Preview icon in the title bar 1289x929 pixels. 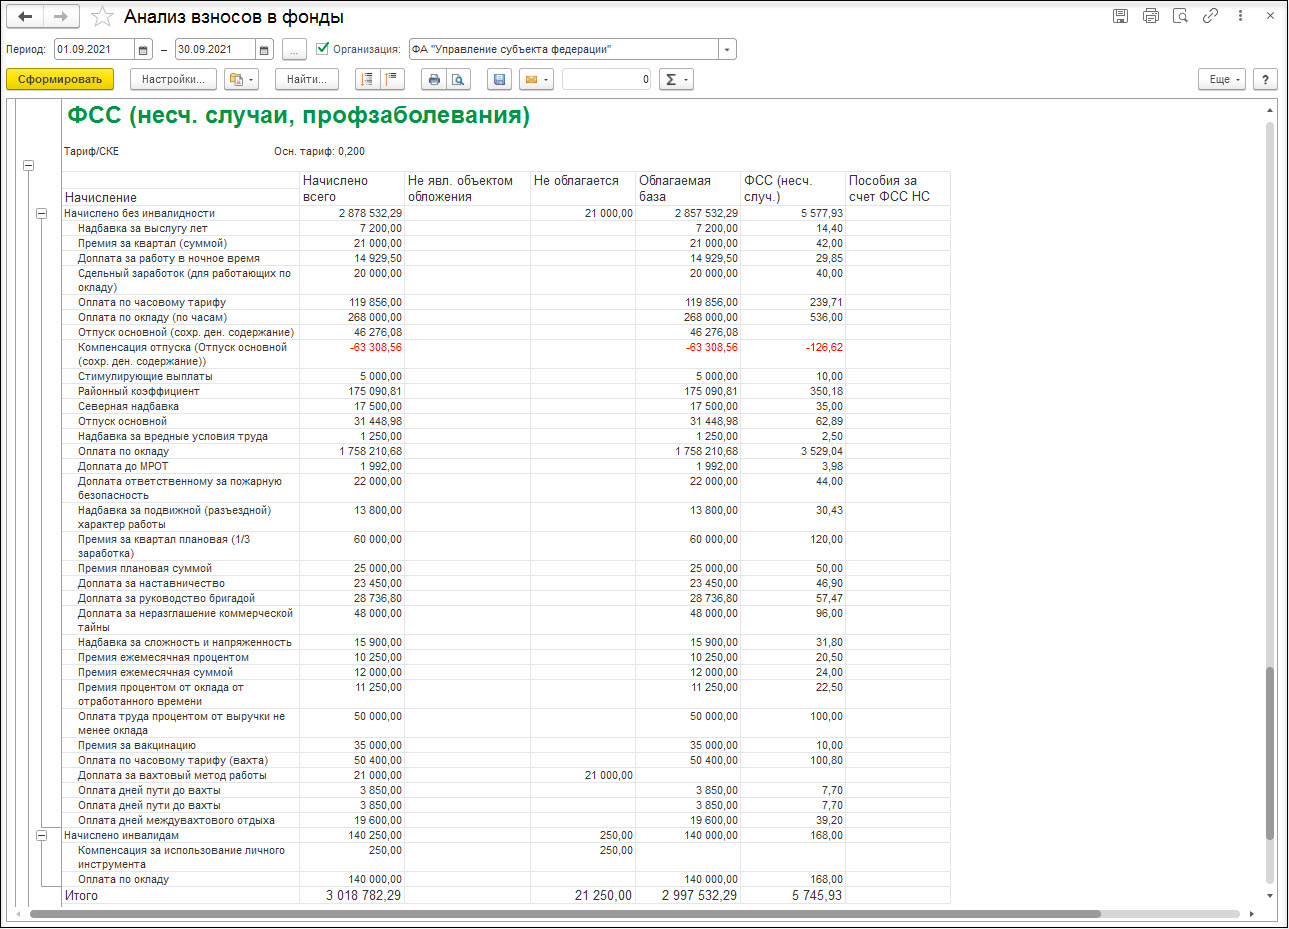(1180, 16)
